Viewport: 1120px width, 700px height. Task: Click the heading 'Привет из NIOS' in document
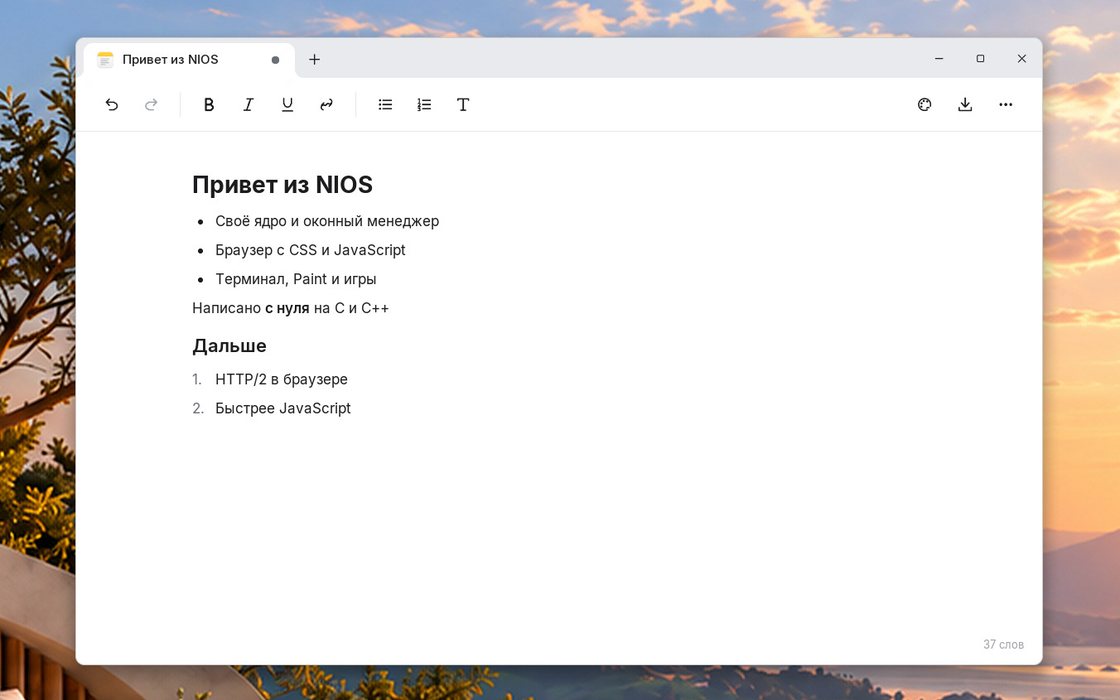point(282,185)
